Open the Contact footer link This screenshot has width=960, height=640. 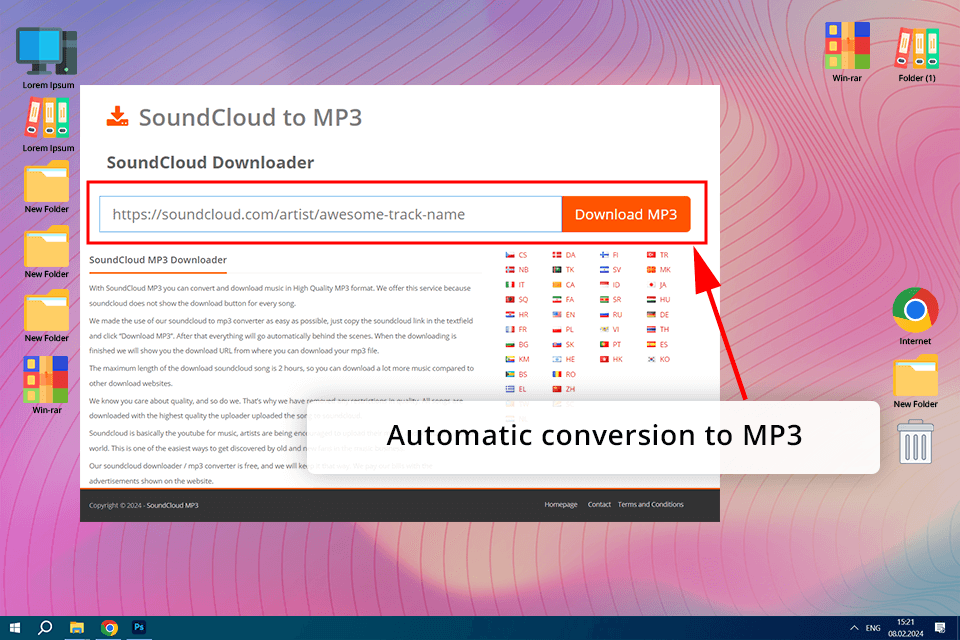coord(599,505)
